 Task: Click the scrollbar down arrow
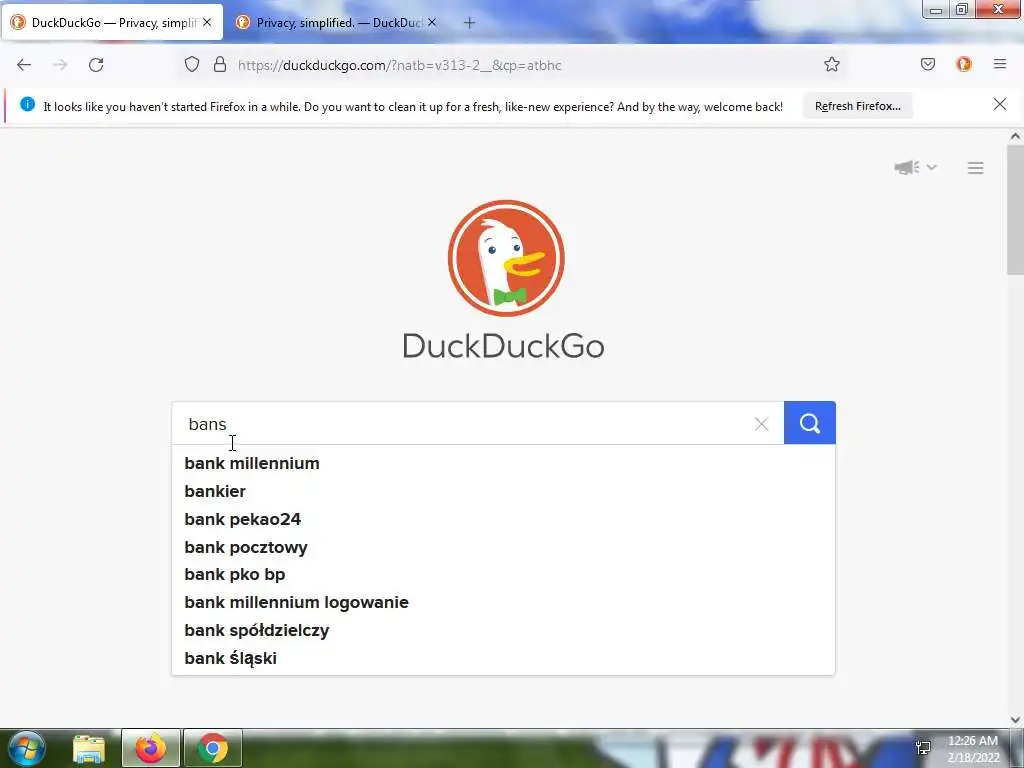click(1015, 720)
